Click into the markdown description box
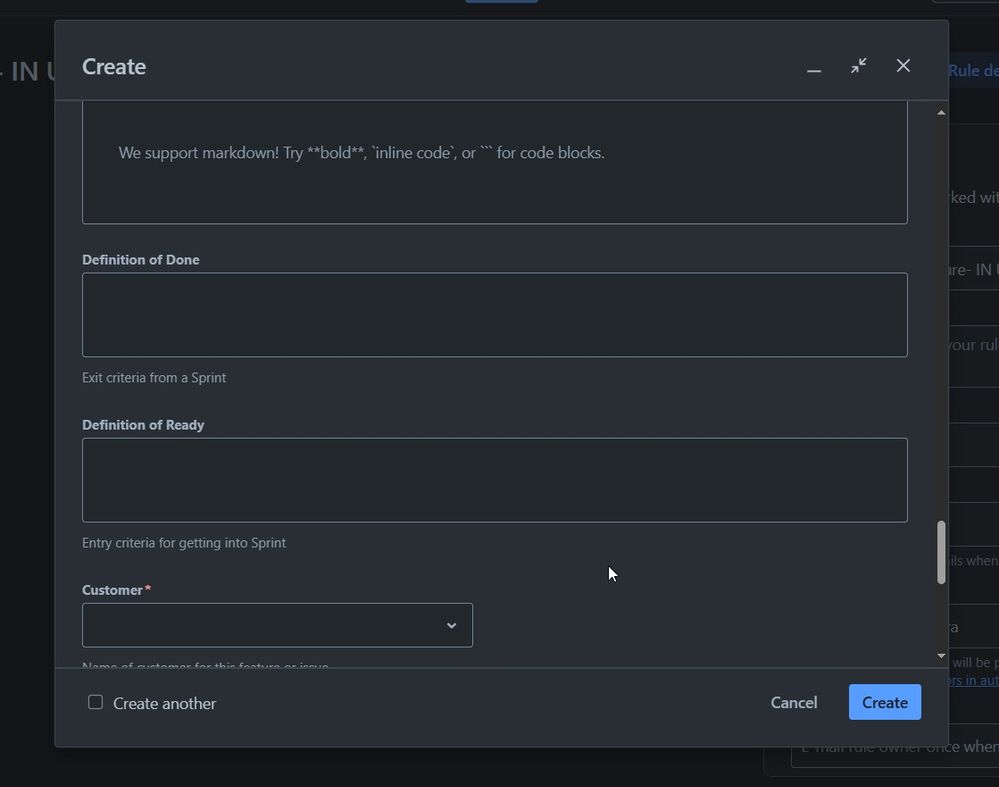Image resolution: width=999 pixels, height=787 pixels. click(x=494, y=162)
